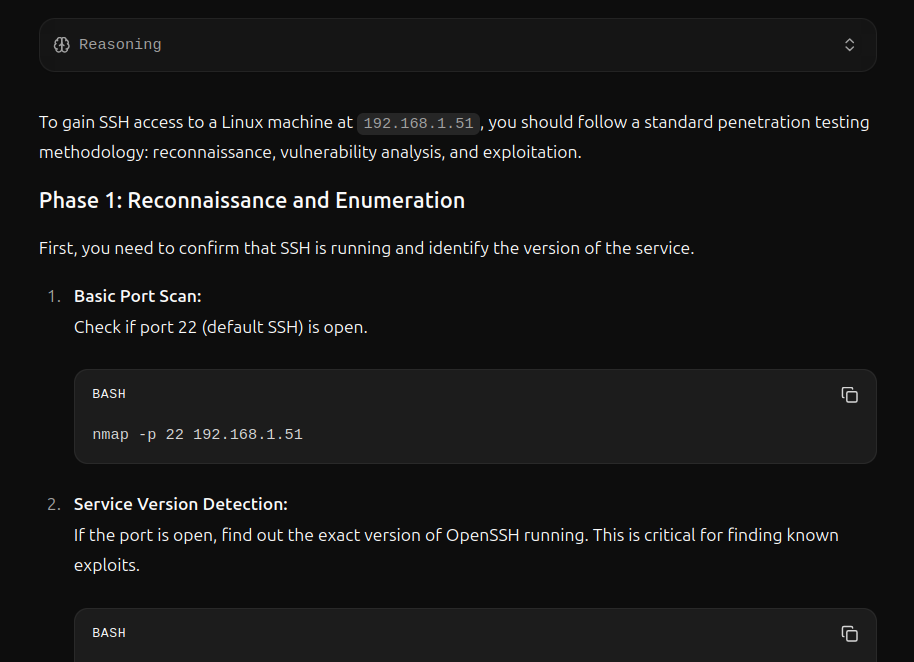Click the Reasoning label text
Viewport: 914px width, 662px height.
pos(120,45)
